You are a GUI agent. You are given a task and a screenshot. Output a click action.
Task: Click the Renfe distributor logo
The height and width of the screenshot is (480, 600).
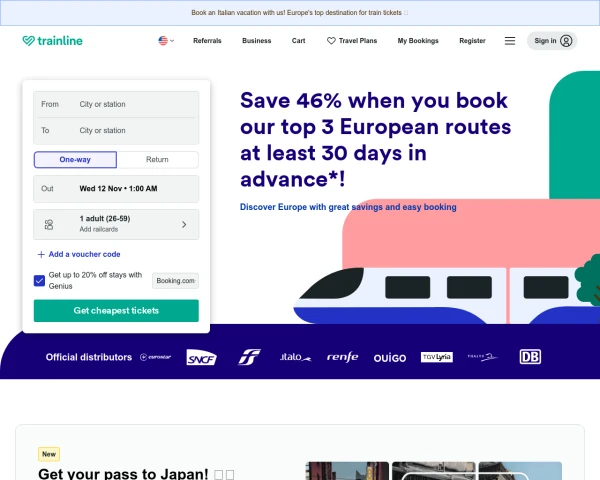[x=342, y=357]
